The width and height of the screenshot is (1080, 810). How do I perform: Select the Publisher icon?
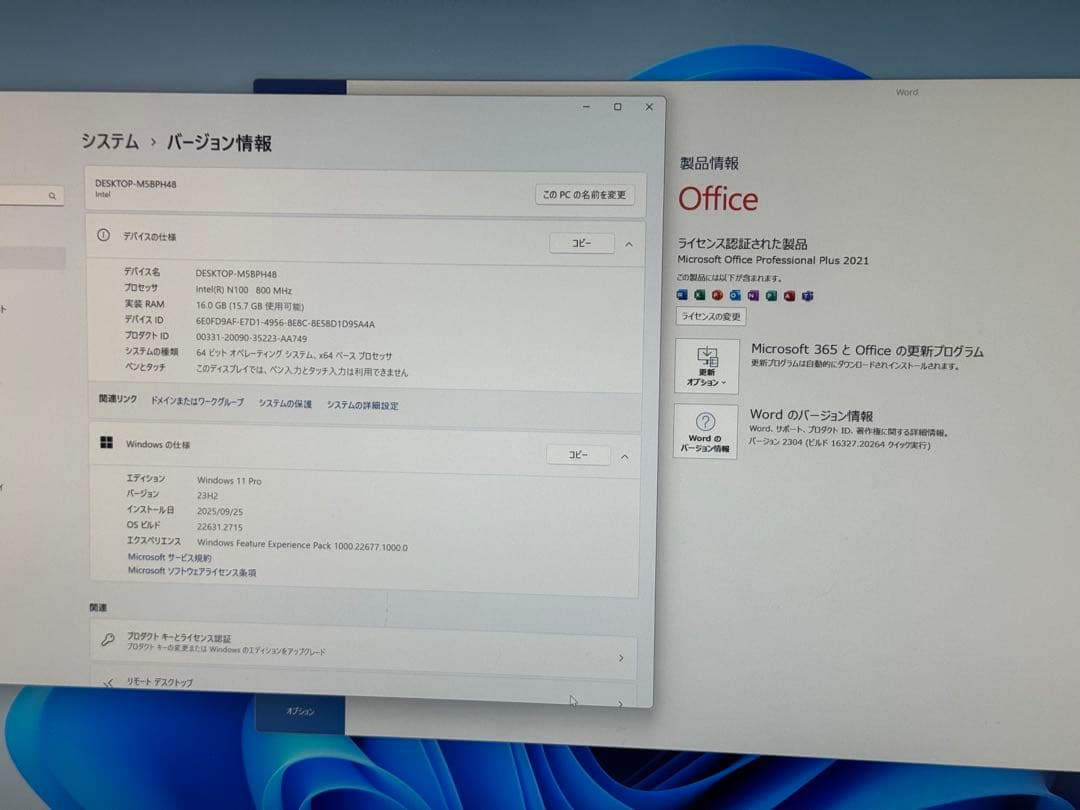click(770, 295)
